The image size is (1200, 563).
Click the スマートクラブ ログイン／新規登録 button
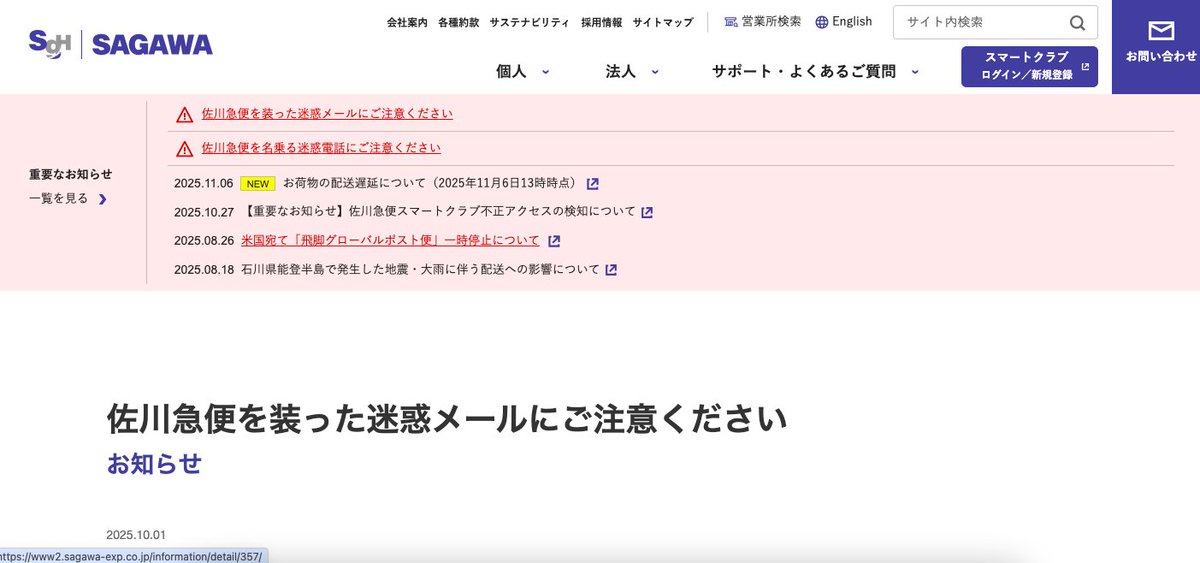[1029, 66]
